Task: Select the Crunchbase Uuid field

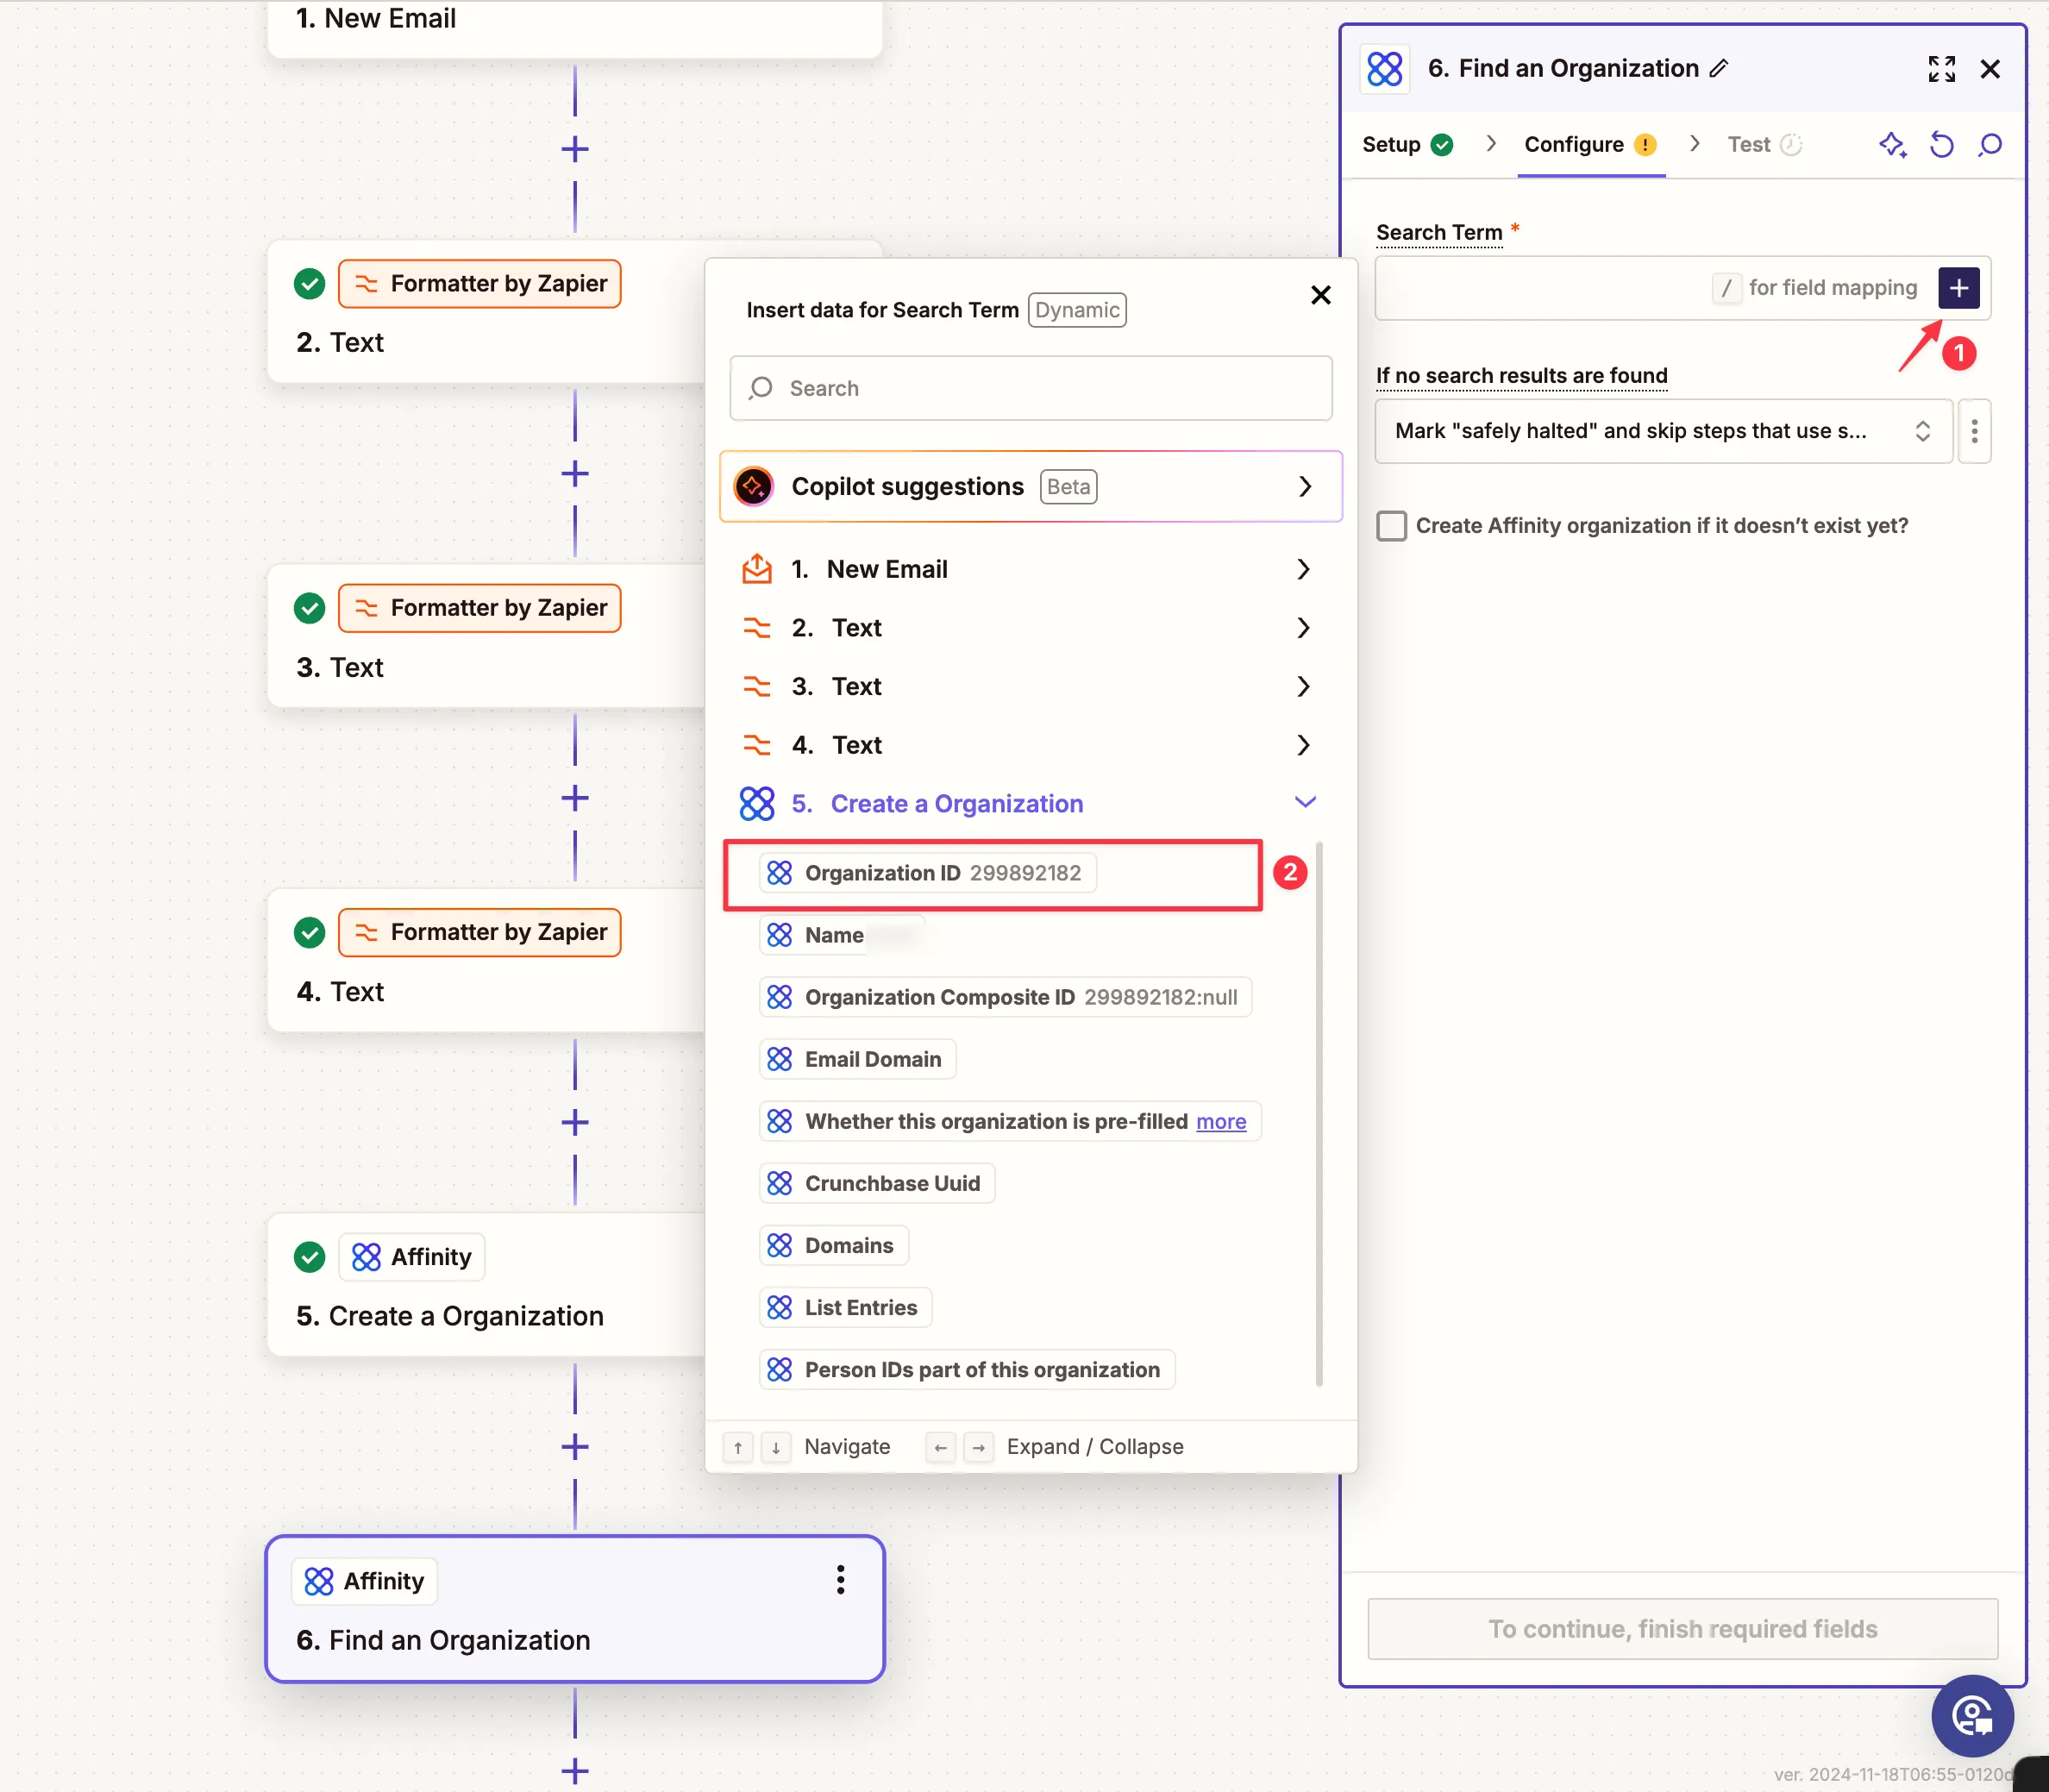Action: point(877,1183)
